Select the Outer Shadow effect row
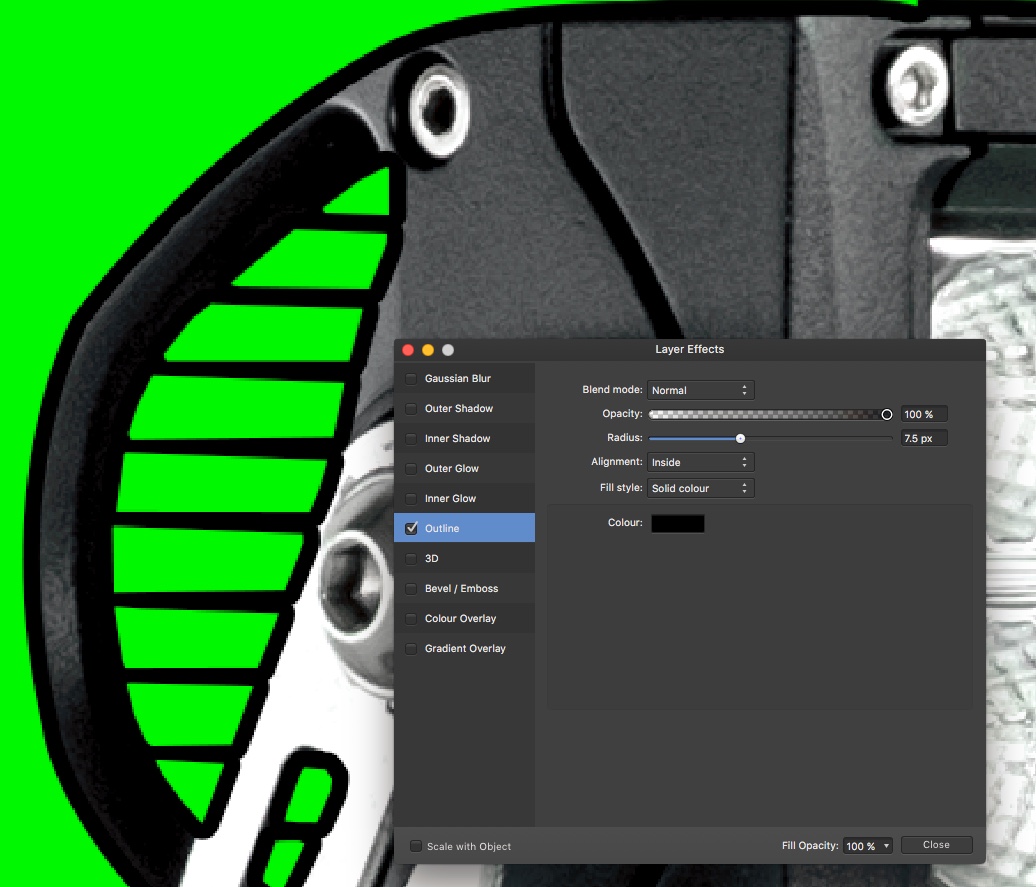 (464, 408)
